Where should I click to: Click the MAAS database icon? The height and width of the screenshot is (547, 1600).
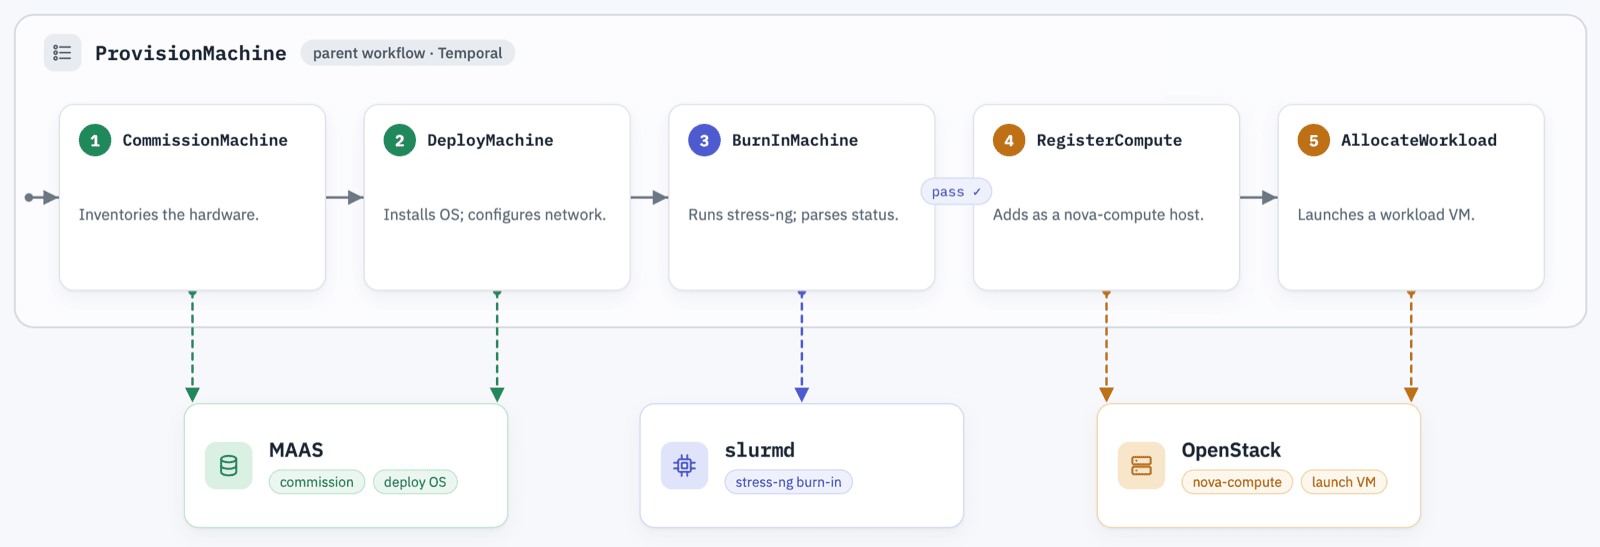pos(229,466)
